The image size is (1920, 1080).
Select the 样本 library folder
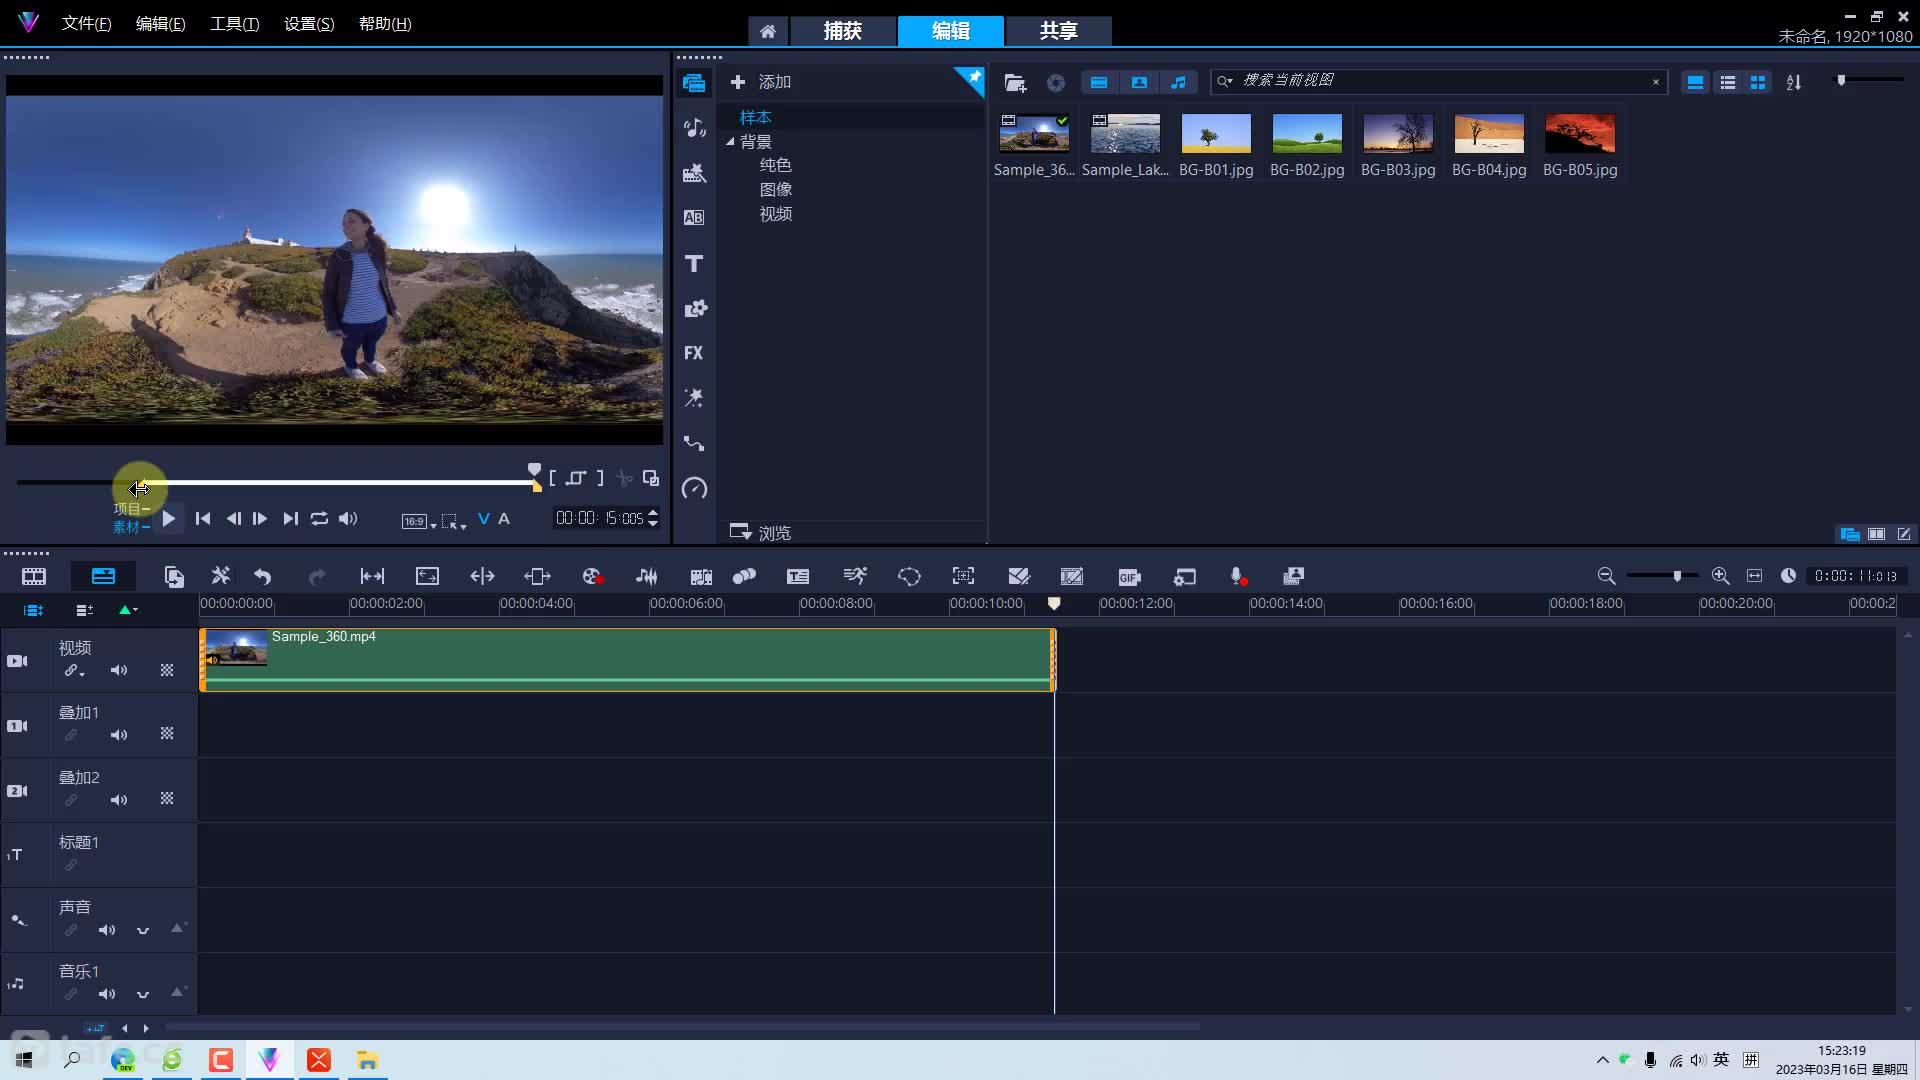(755, 118)
